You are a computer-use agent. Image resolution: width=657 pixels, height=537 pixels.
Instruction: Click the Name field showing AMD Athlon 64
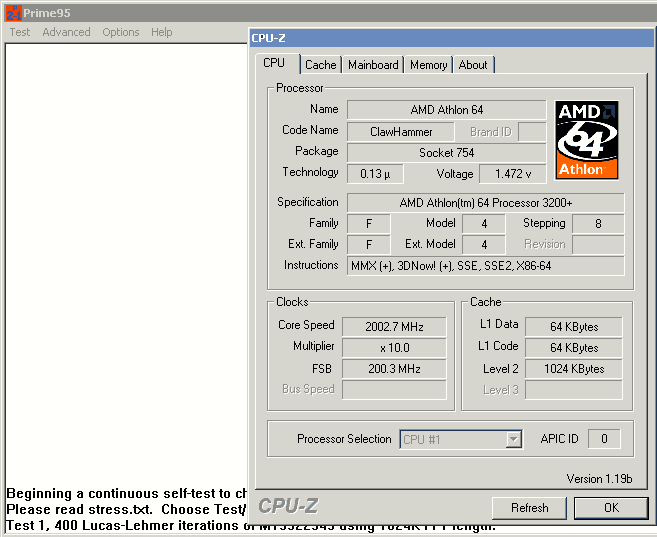[x=447, y=110]
